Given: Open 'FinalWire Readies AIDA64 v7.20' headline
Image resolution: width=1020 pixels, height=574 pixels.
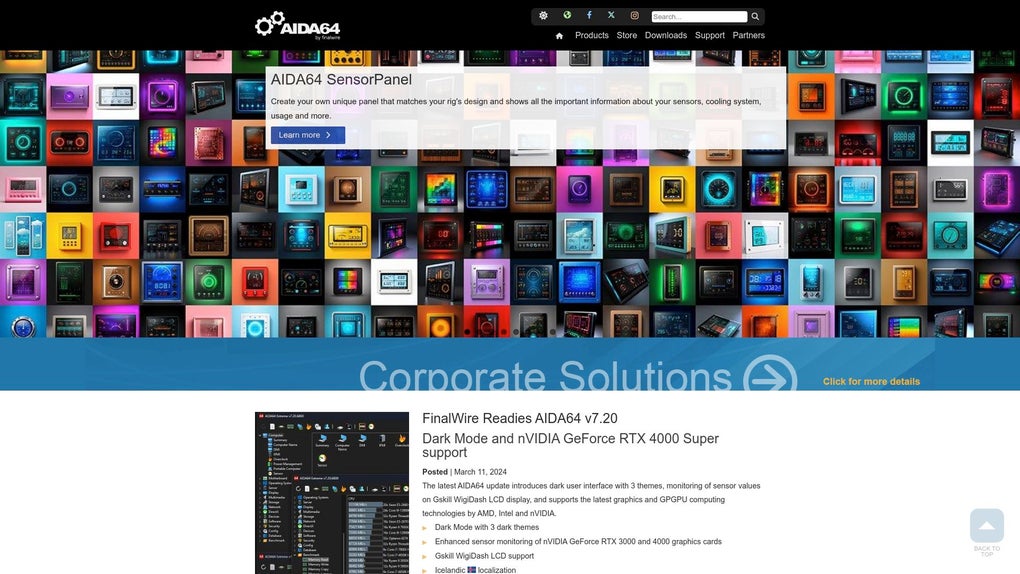Looking at the screenshot, I should click(520, 418).
